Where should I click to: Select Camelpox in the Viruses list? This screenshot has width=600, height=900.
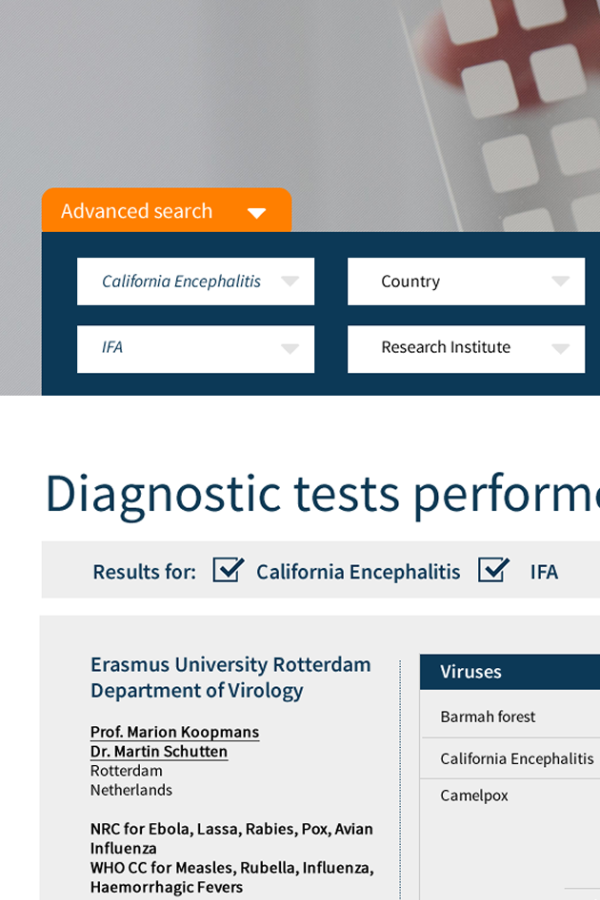(474, 796)
